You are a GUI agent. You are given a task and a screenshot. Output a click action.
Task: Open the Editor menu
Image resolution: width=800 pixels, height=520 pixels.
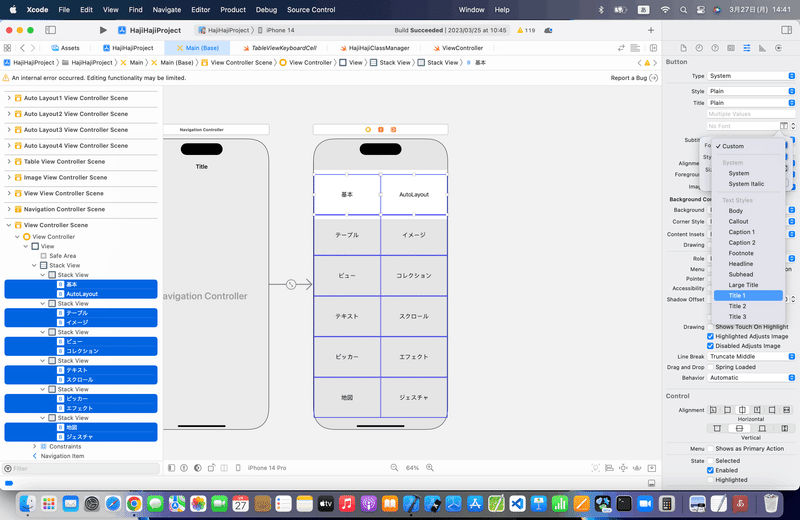[201, 10]
